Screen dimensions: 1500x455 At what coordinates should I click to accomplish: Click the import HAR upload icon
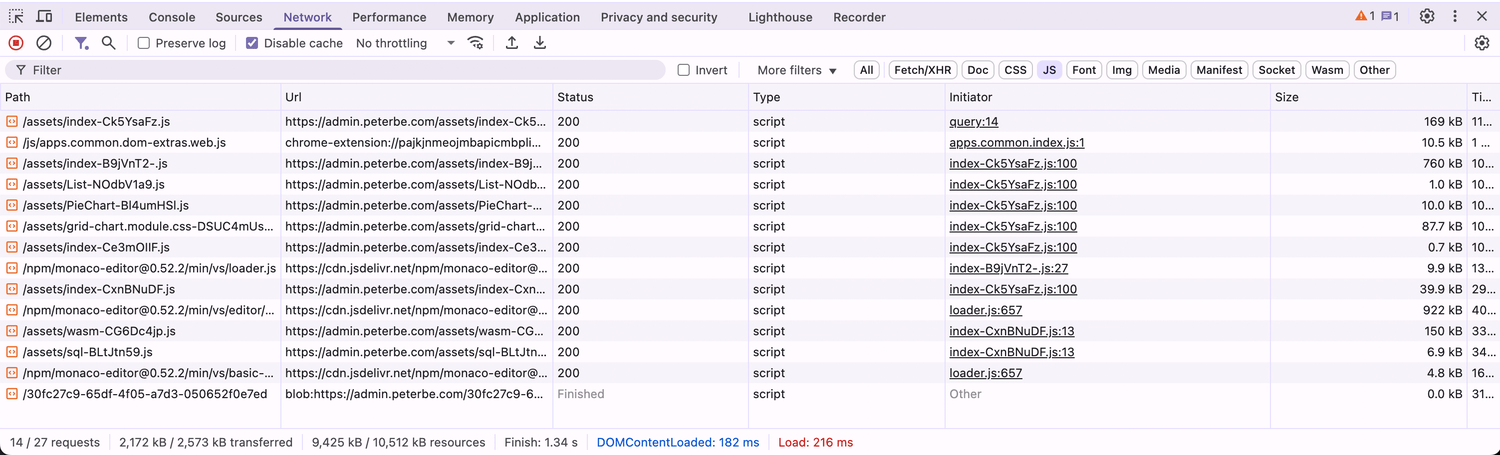[x=512, y=43]
